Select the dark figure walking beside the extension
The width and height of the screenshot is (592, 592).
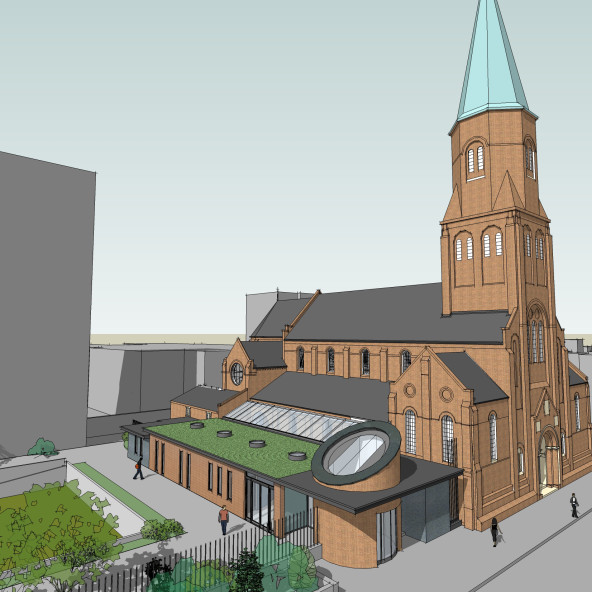coord(139,468)
